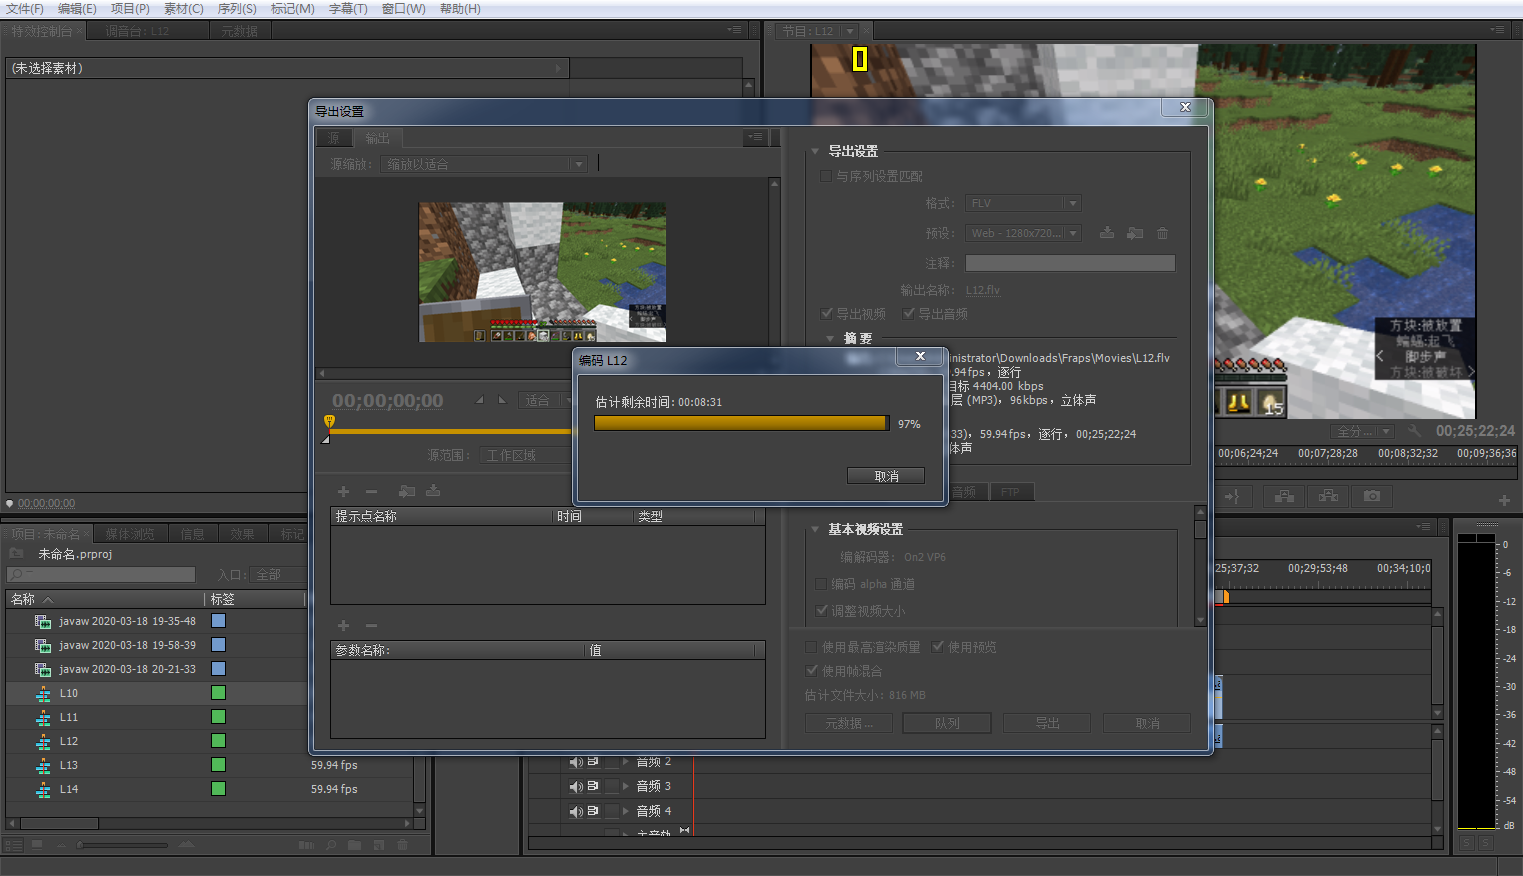Screen dimensions: 1523x876
Task: Click the Lift icon in program monitor
Action: click(1284, 496)
